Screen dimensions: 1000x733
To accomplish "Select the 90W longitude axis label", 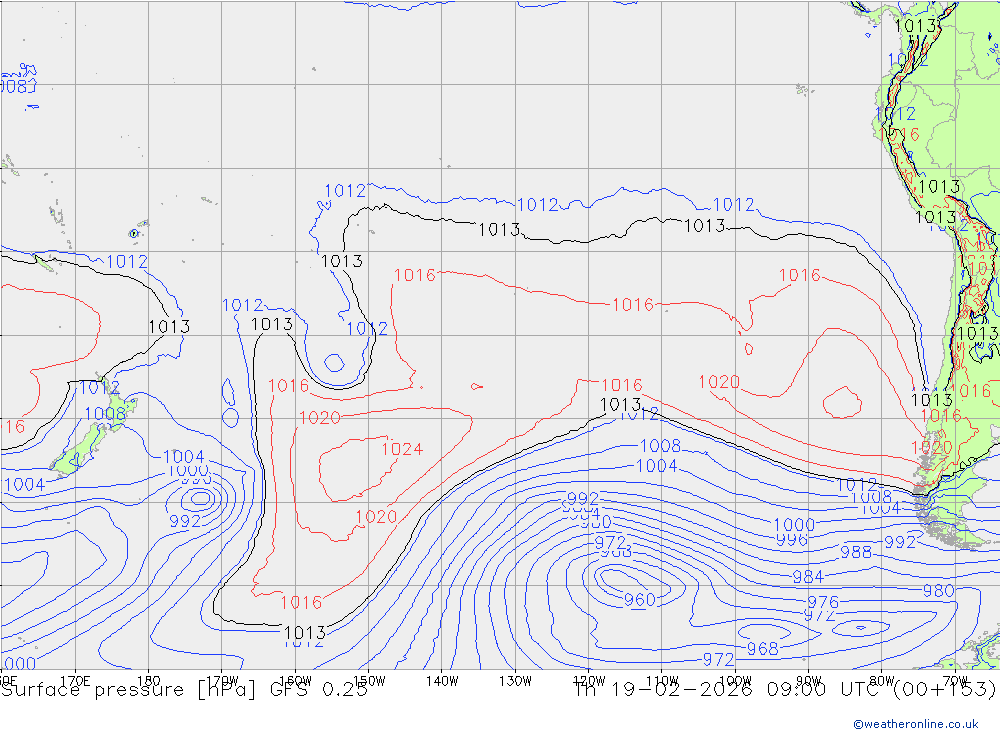I will (x=809, y=681).
